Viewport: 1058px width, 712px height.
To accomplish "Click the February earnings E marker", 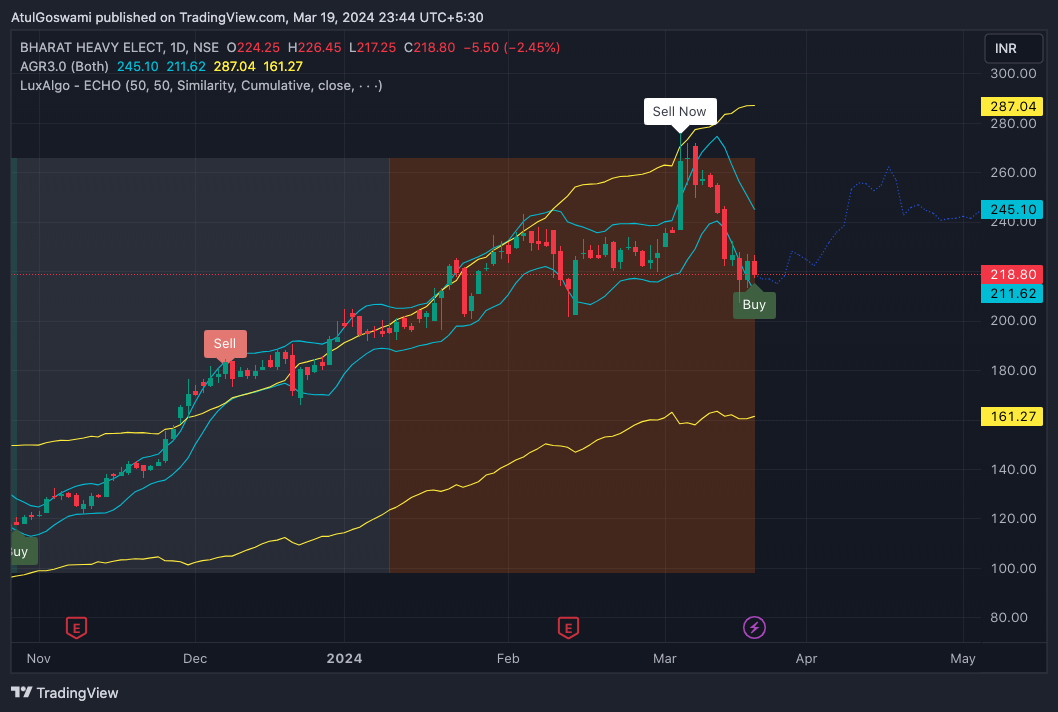I will point(568,628).
